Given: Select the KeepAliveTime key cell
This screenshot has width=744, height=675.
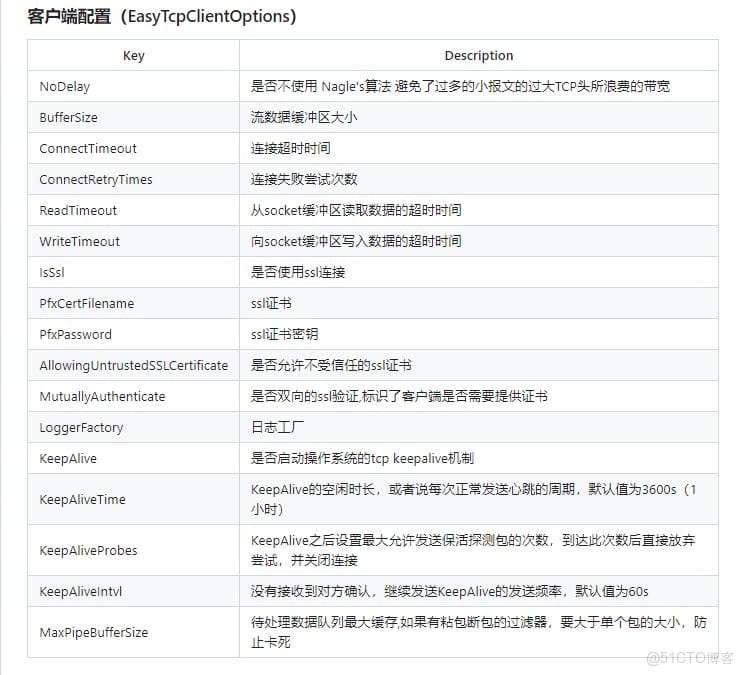Looking at the screenshot, I should pyautogui.click(x=133, y=499).
